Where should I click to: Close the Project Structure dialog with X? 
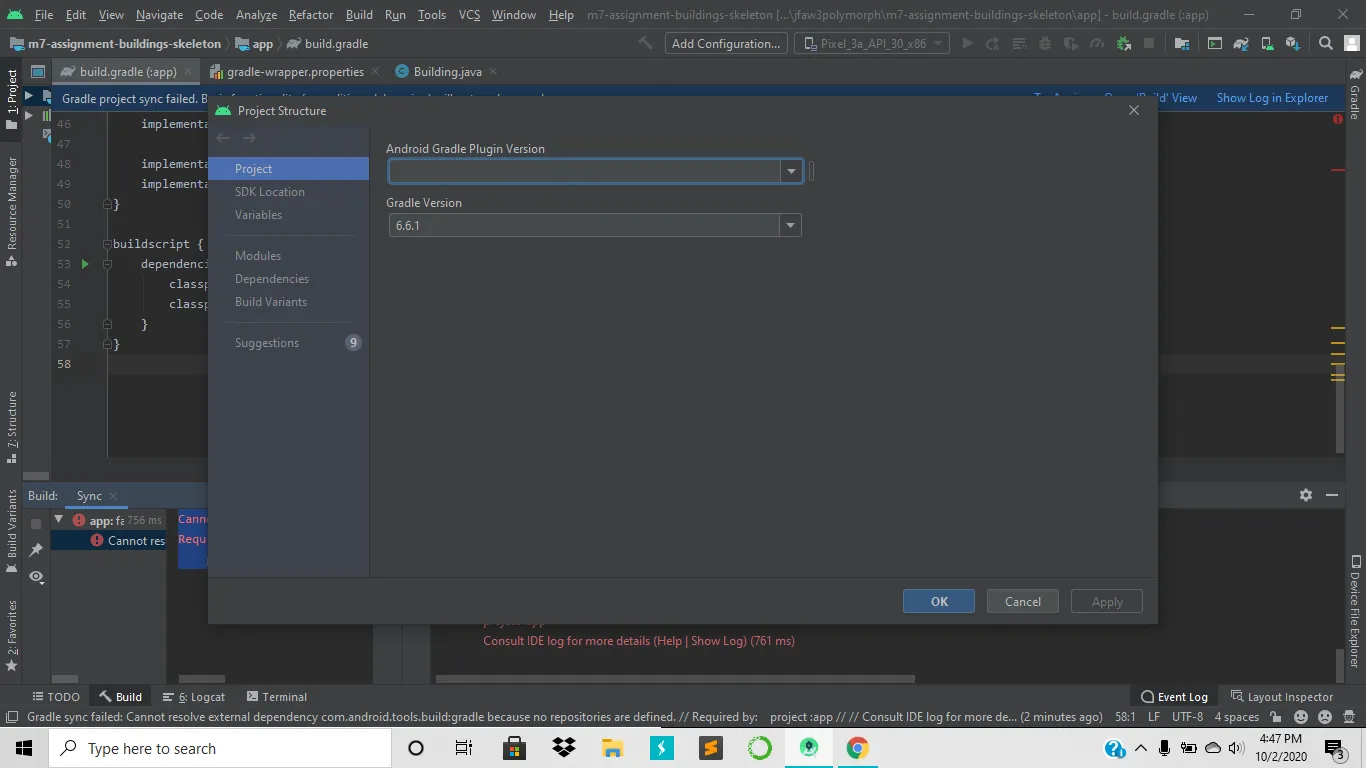click(1134, 110)
